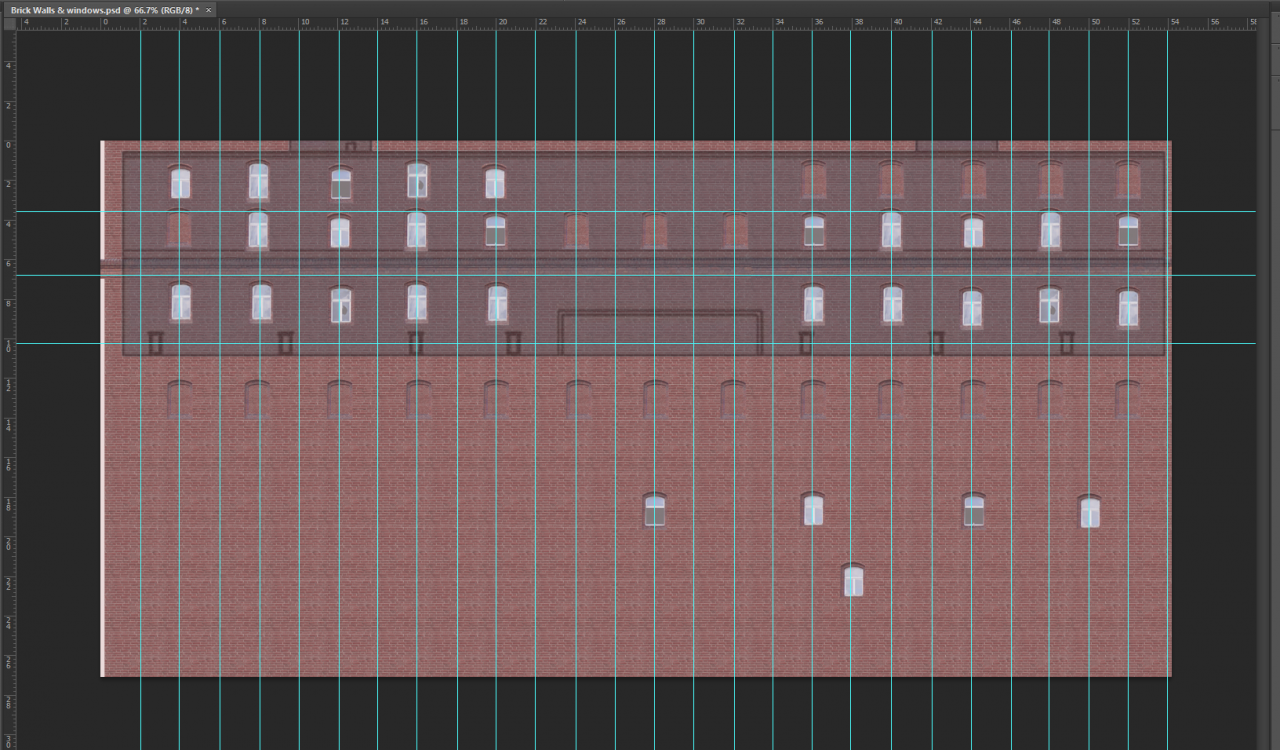
Task: Click the 54 mark on the horizontal ruler
Action: (1174, 21)
